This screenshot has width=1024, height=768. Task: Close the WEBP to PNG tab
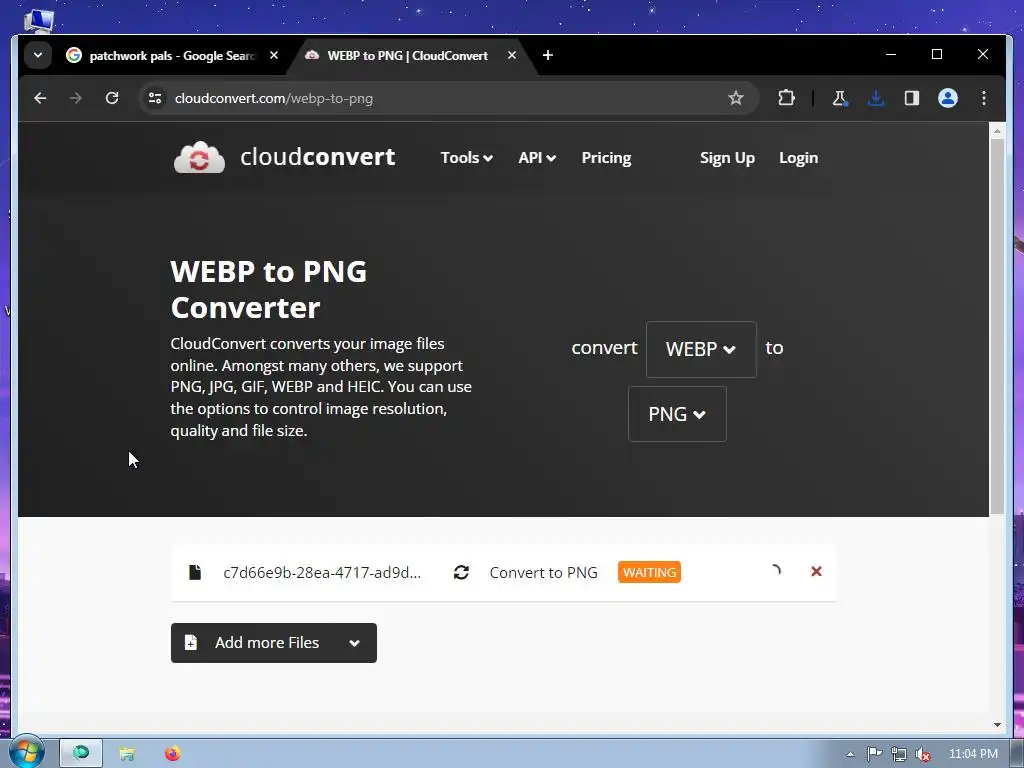[x=512, y=56]
